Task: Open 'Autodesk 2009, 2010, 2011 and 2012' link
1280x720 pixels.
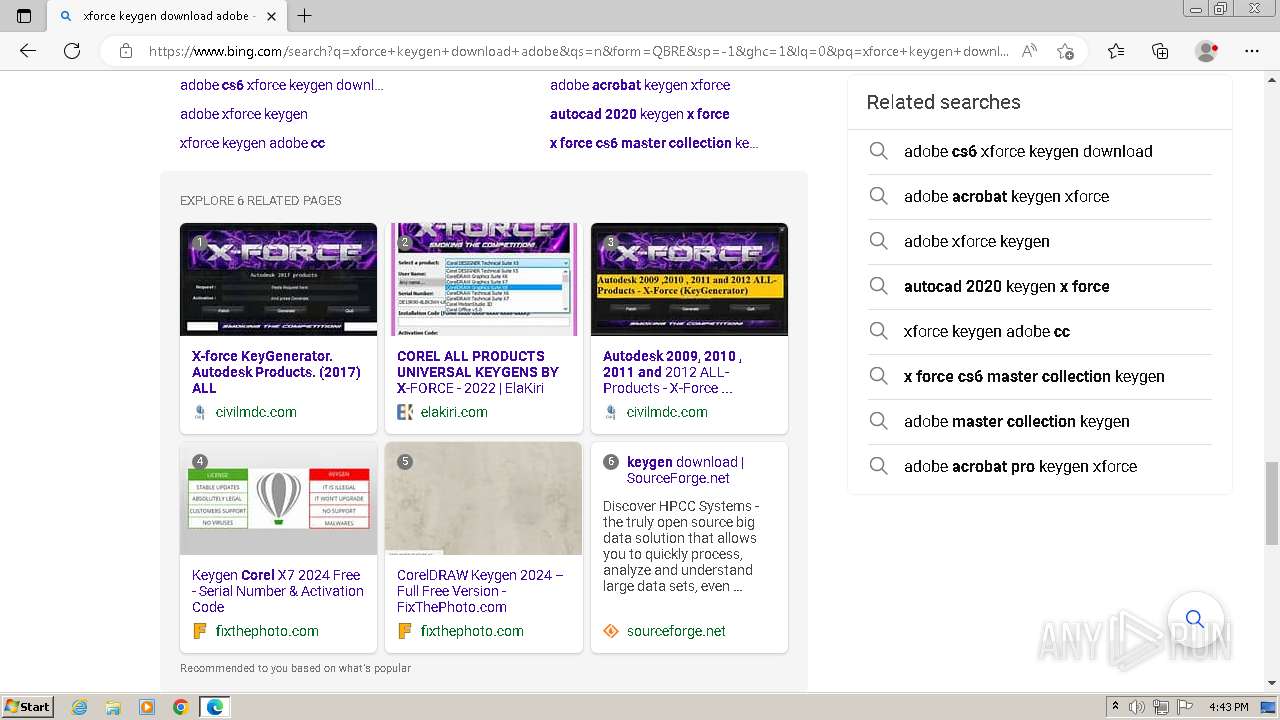Action: click(x=672, y=372)
